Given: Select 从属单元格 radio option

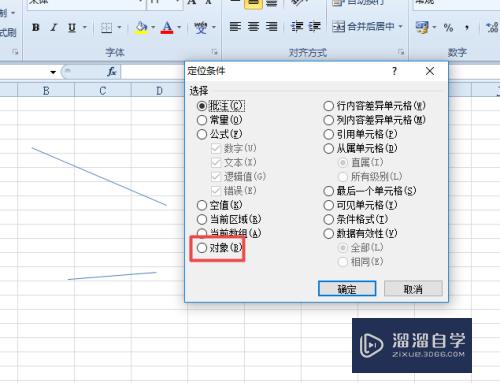Looking at the screenshot, I should point(360,148).
